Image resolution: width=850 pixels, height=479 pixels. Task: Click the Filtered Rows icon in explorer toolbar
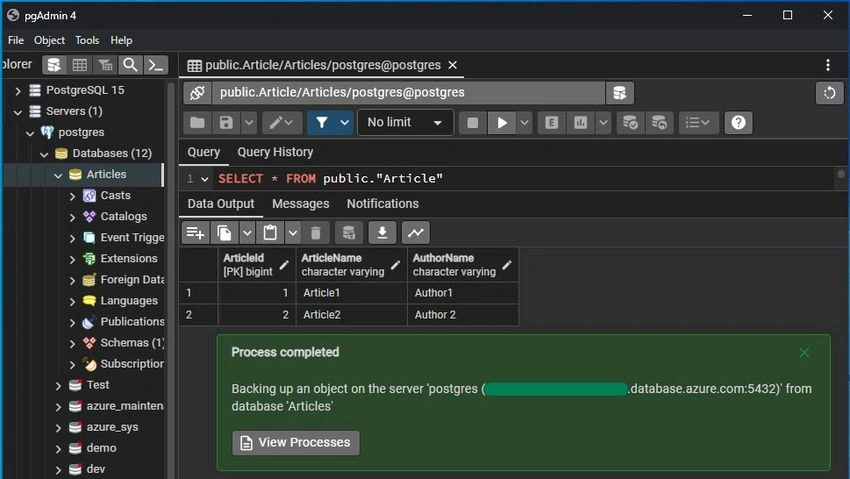pyautogui.click(x=105, y=65)
